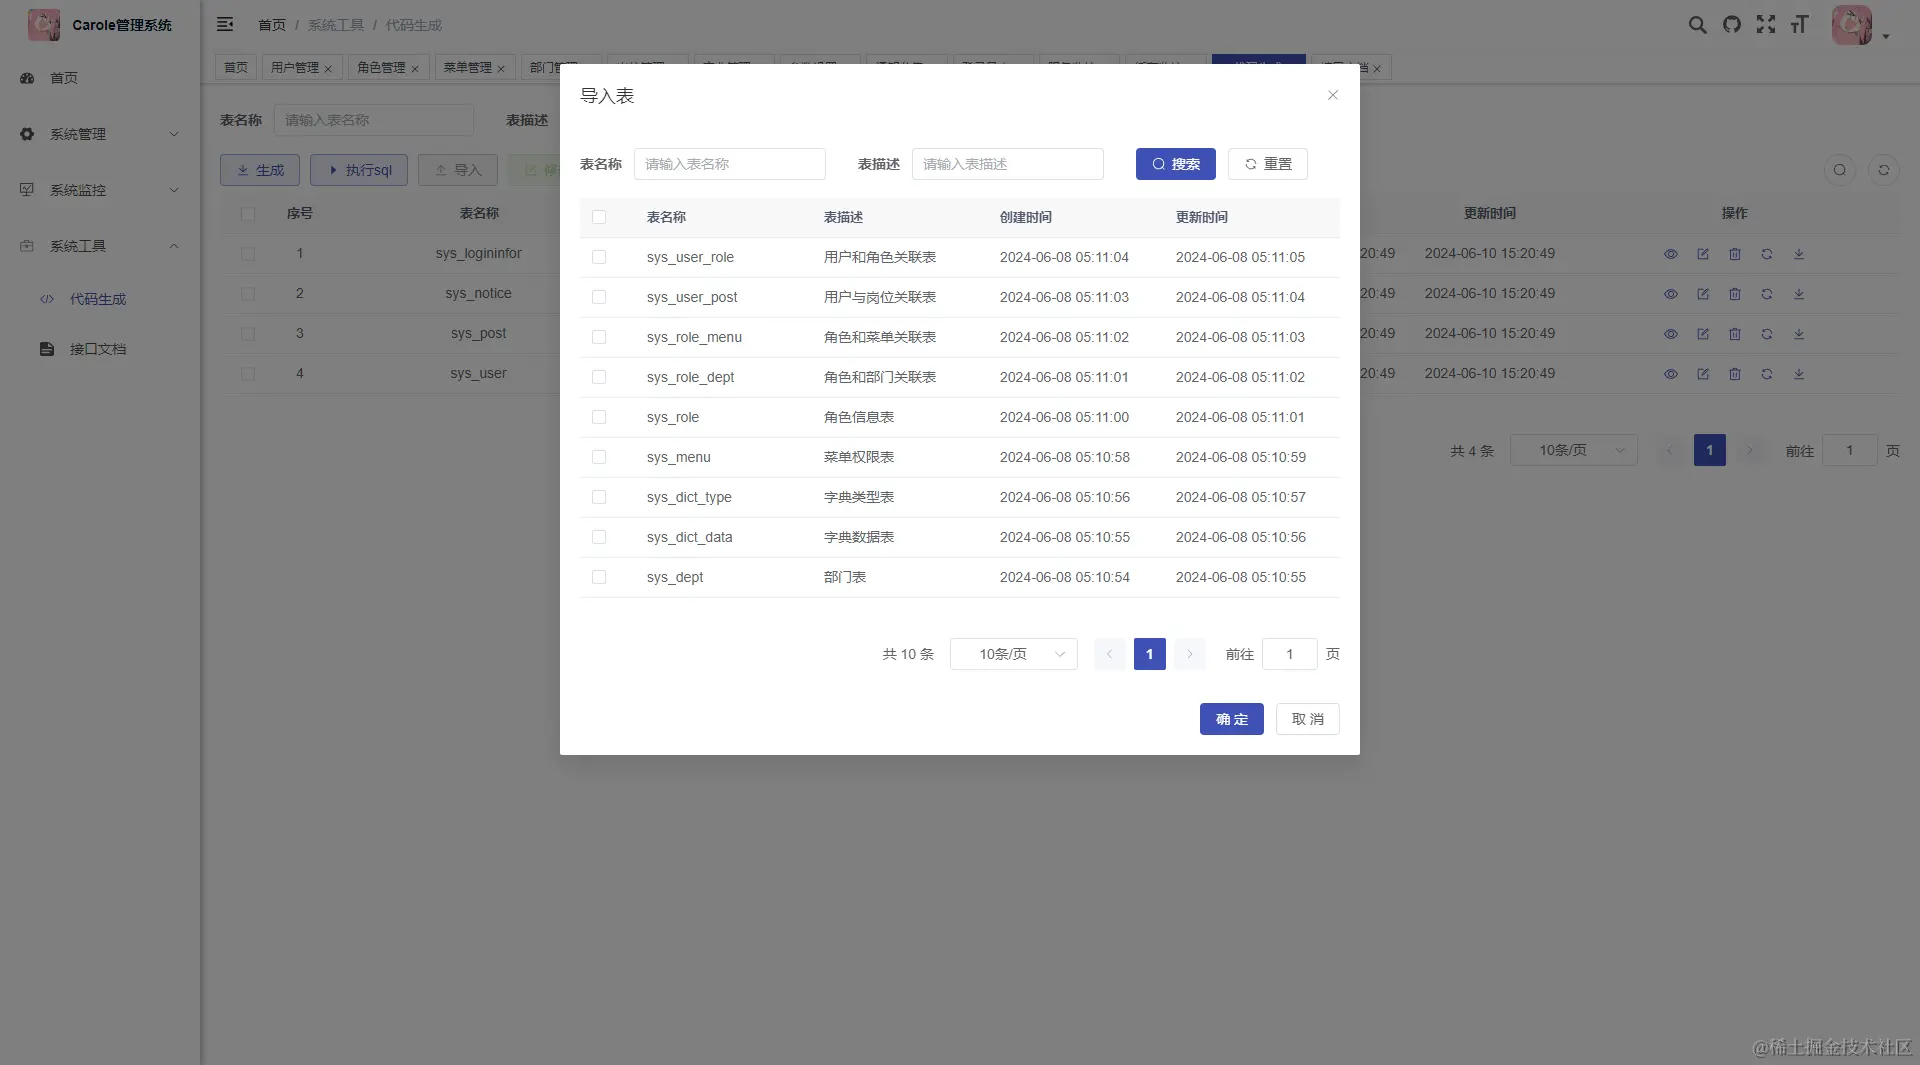1920x1065 pixels.
Task: Close the 导入表 dialog with X
Action: 1333,95
